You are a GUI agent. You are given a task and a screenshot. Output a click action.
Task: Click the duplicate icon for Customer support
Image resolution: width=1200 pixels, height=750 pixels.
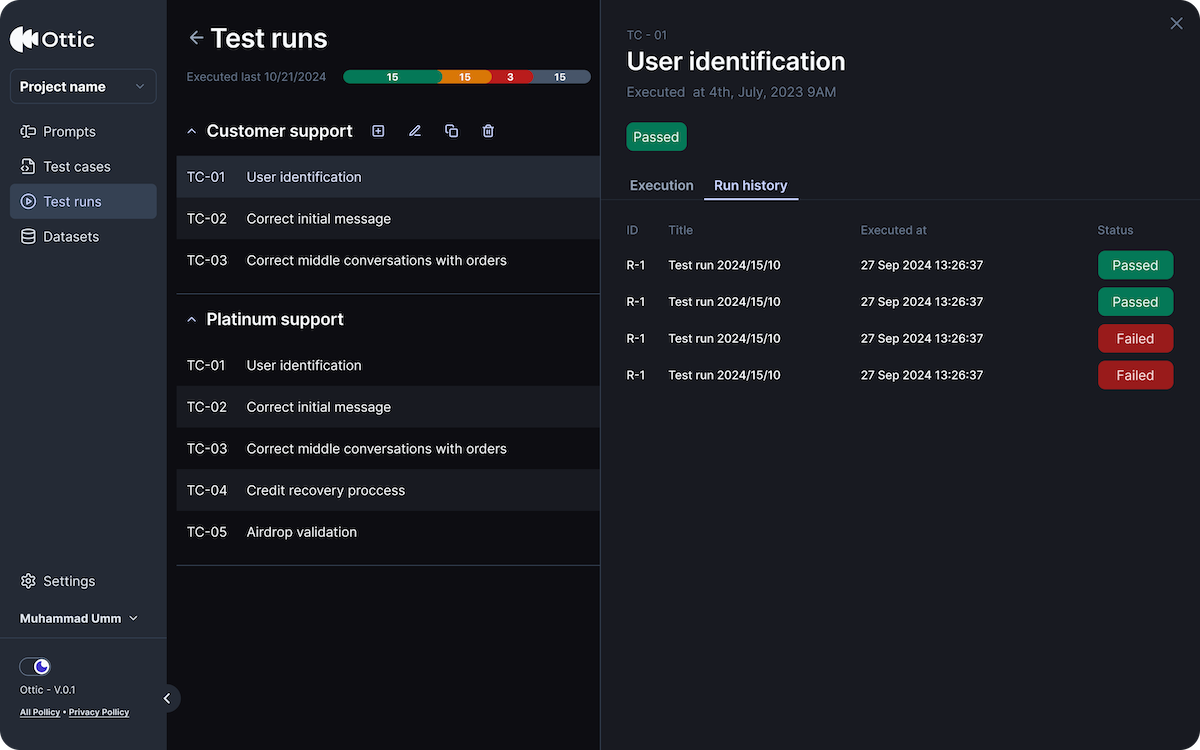[452, 131]
